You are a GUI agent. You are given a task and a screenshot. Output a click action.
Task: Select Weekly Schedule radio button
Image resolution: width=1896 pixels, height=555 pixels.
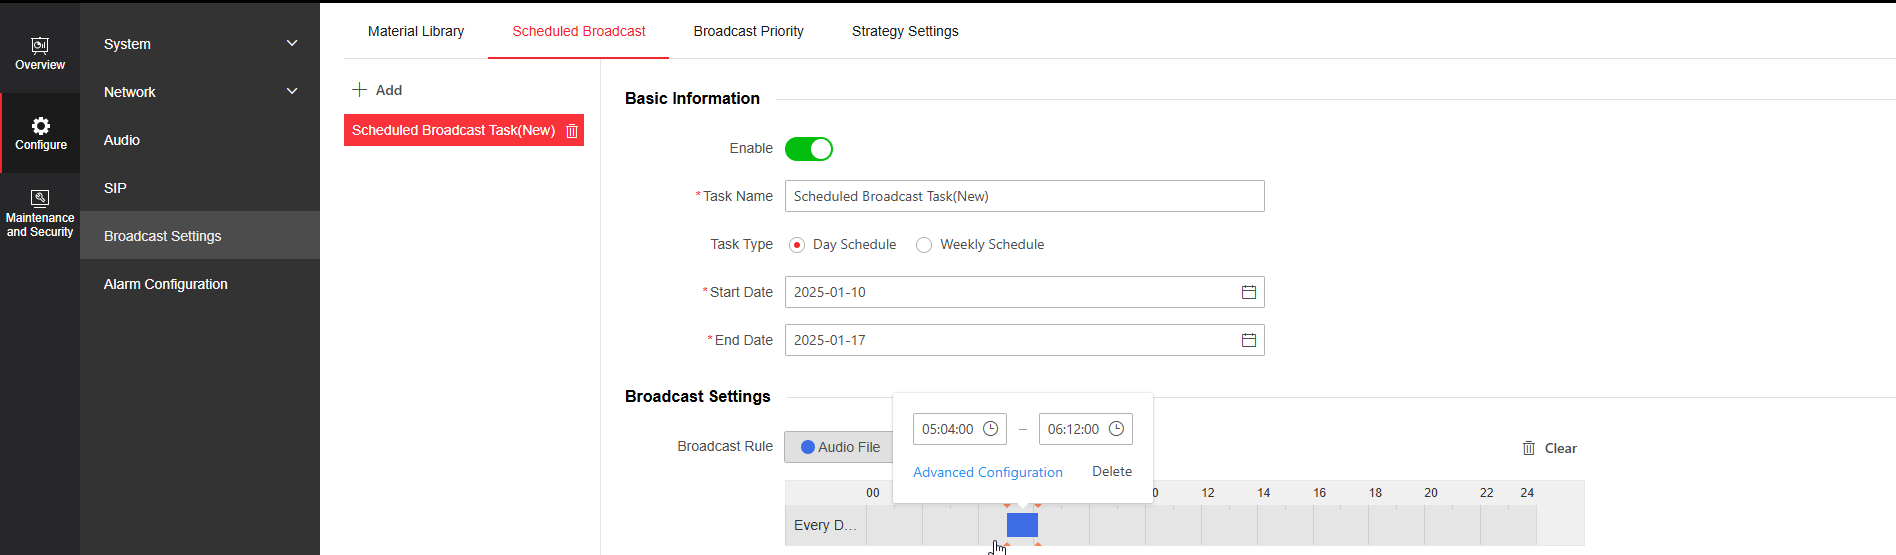[924, 245]
